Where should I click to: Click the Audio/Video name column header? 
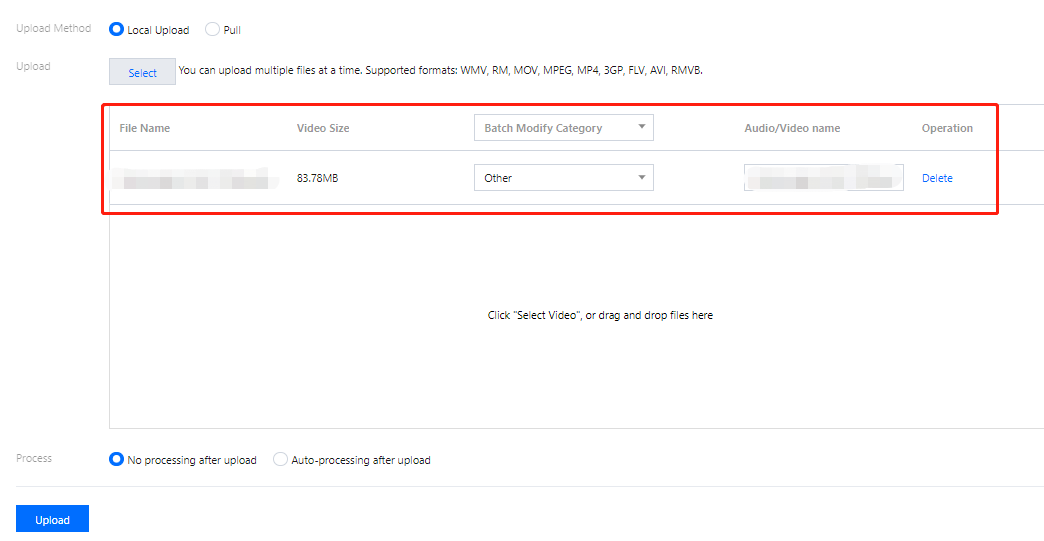pos(792,128)
